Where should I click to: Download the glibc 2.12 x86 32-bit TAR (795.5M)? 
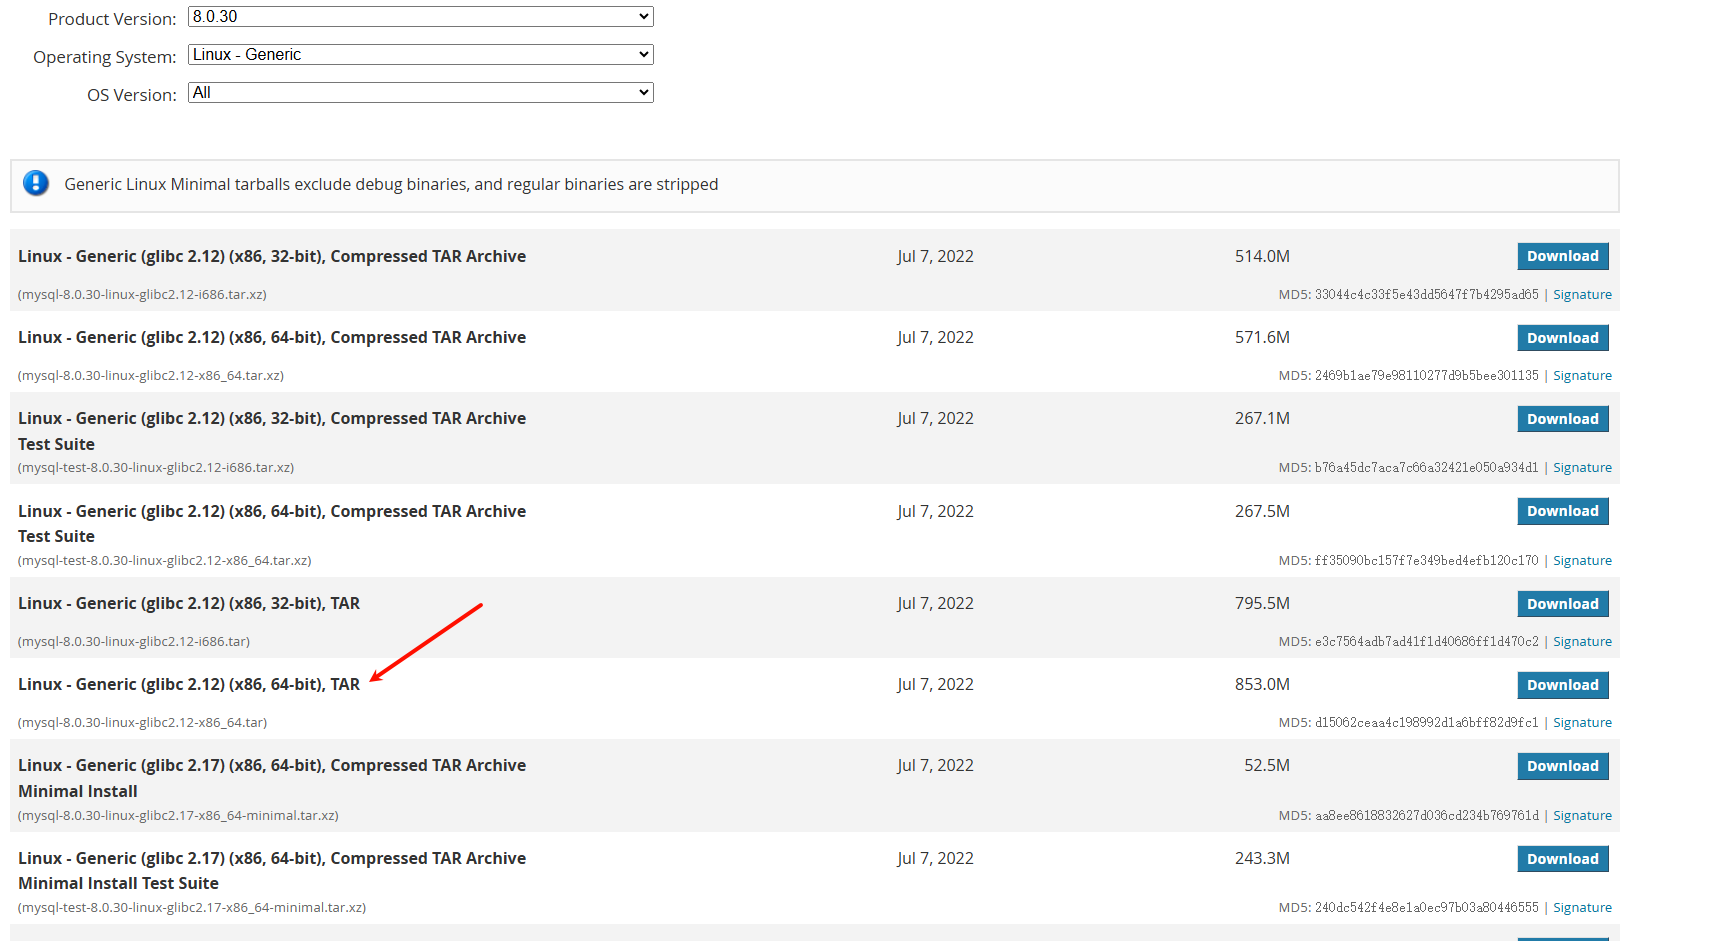pos(1562,604)
